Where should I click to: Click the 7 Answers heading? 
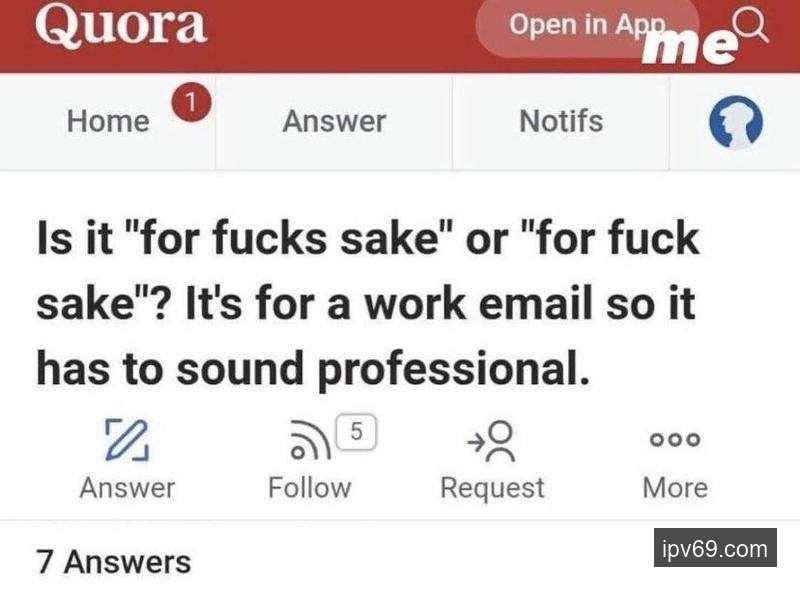[x=113, y=561]
